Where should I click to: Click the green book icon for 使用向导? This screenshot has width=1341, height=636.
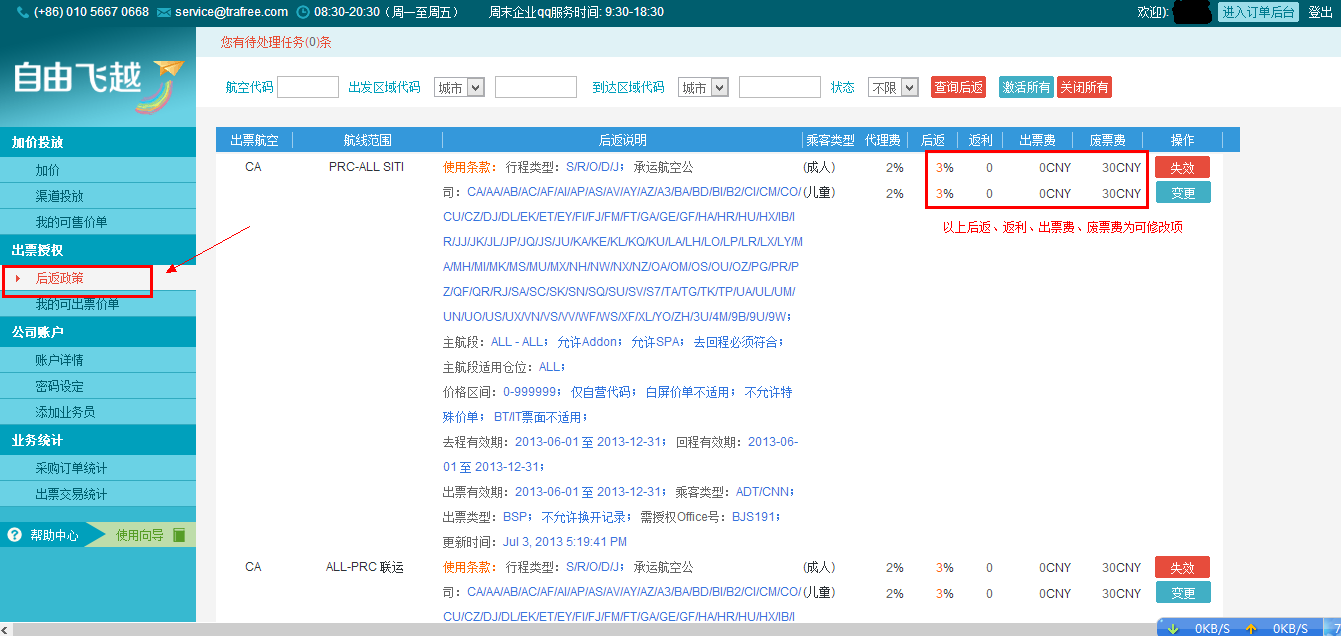(179, 535)
